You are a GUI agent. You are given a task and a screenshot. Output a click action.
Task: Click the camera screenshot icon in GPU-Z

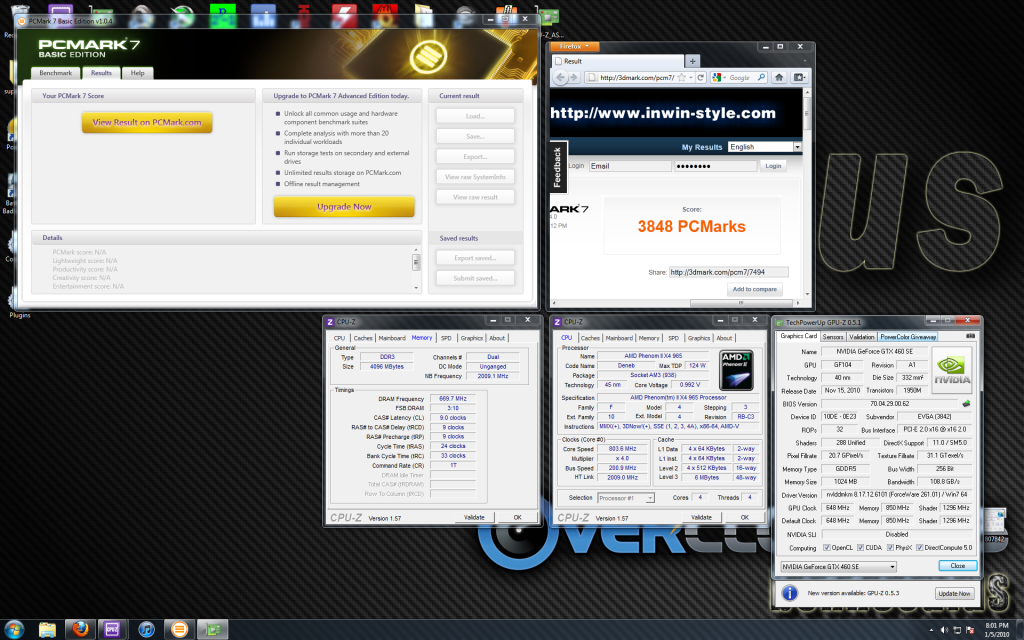[971, 335]
